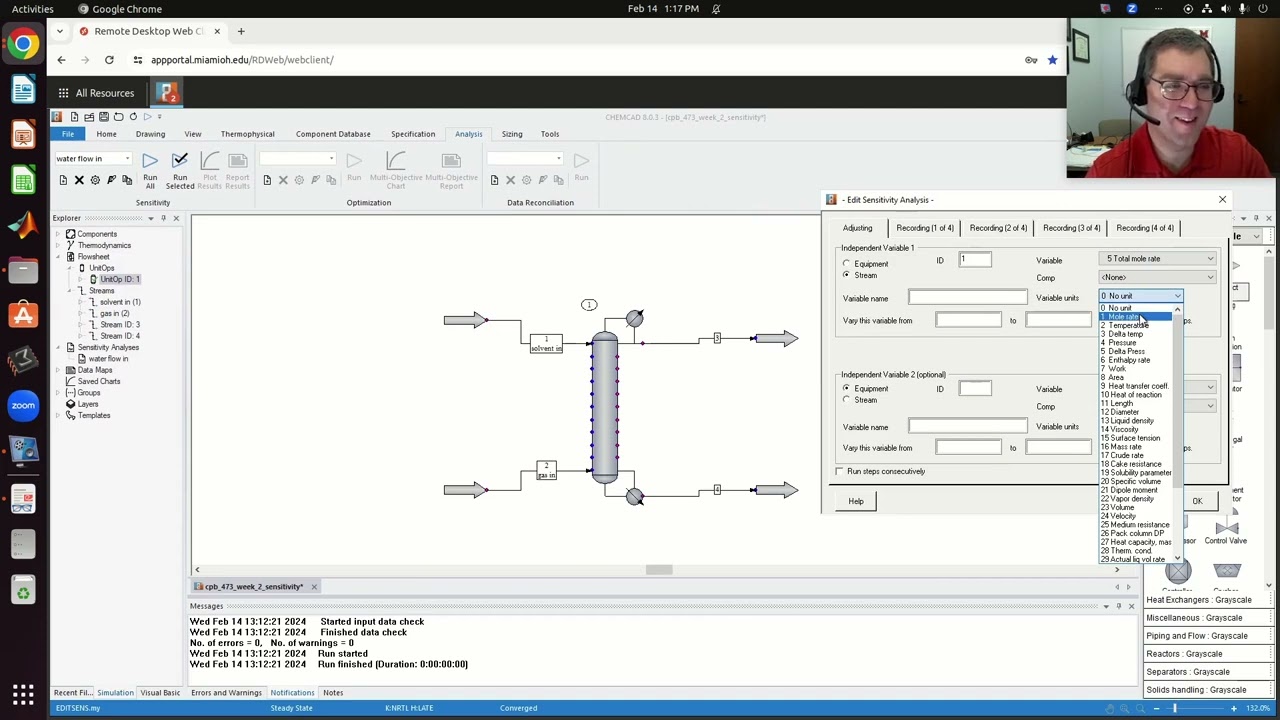Open the Variable dropdown showing 5 Total mole rate
Viewport: 1280px width, 720px height.
pos(1158,259)
